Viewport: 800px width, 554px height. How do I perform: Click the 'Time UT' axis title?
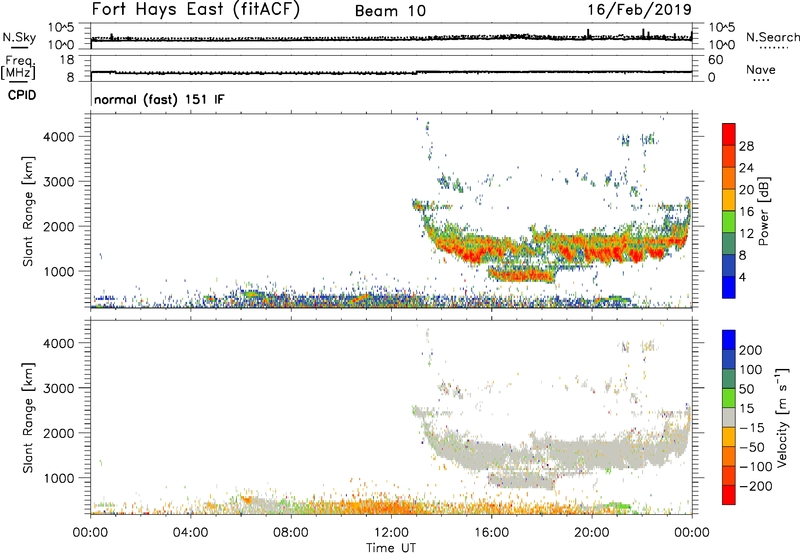click(391, 548)
